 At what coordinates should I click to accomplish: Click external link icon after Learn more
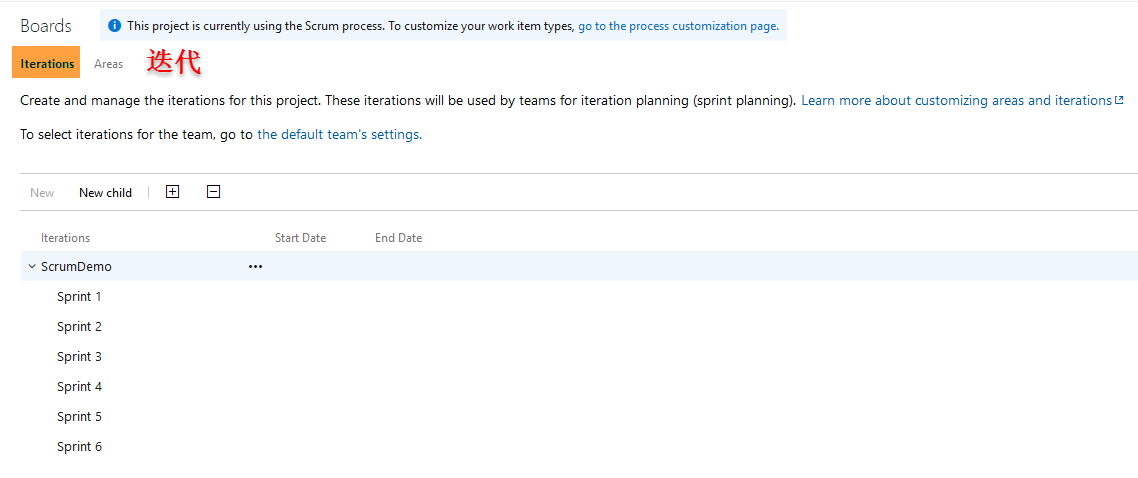tap(1119, 100)
